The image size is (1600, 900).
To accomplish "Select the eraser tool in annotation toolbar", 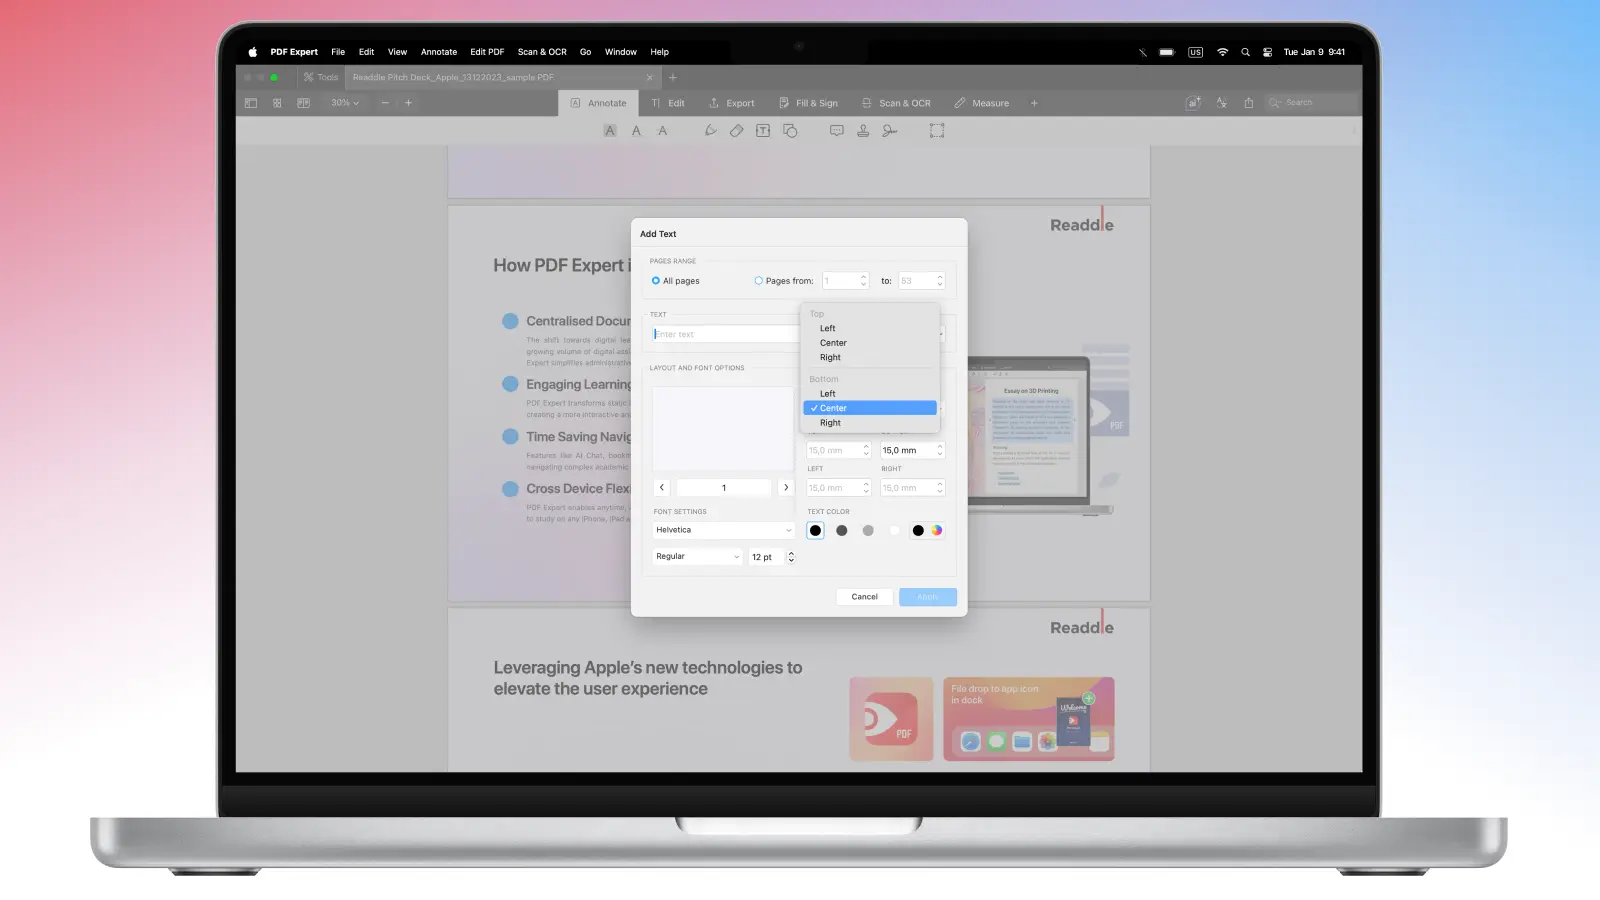I will [x=736, y=131].
